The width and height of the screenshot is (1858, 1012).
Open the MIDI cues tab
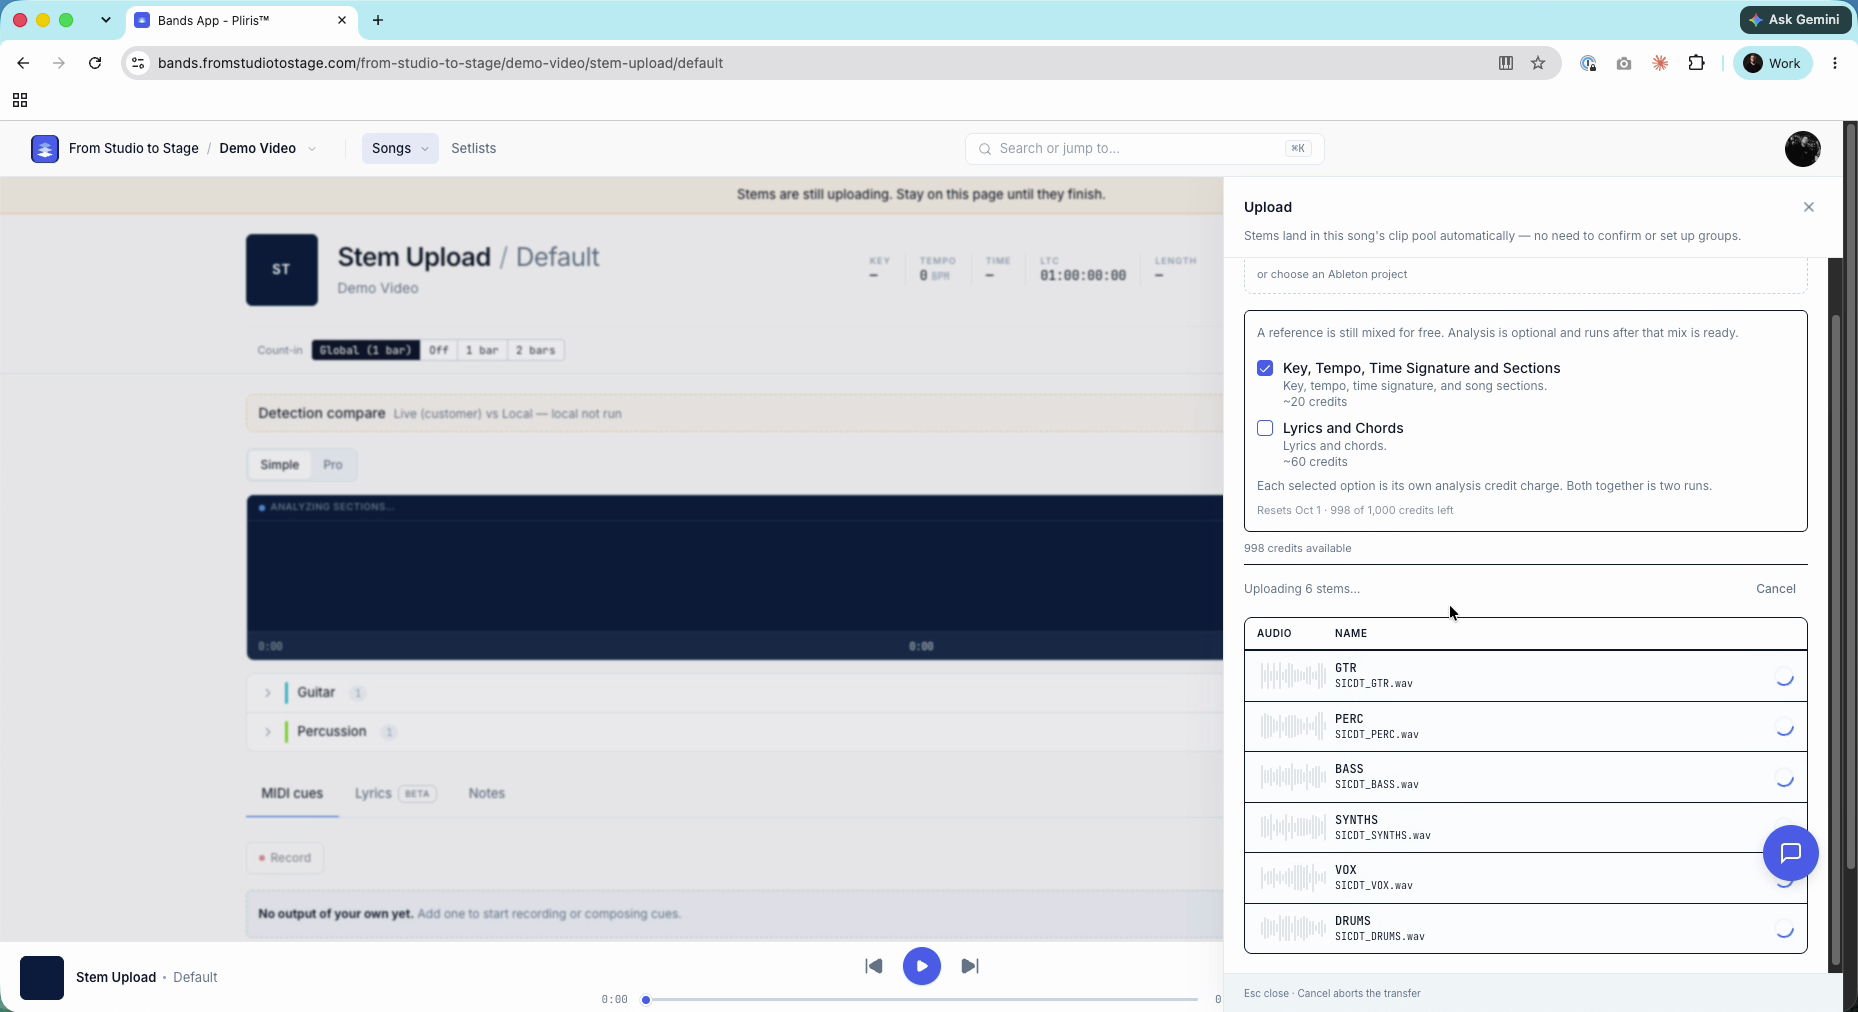[292, 793]
